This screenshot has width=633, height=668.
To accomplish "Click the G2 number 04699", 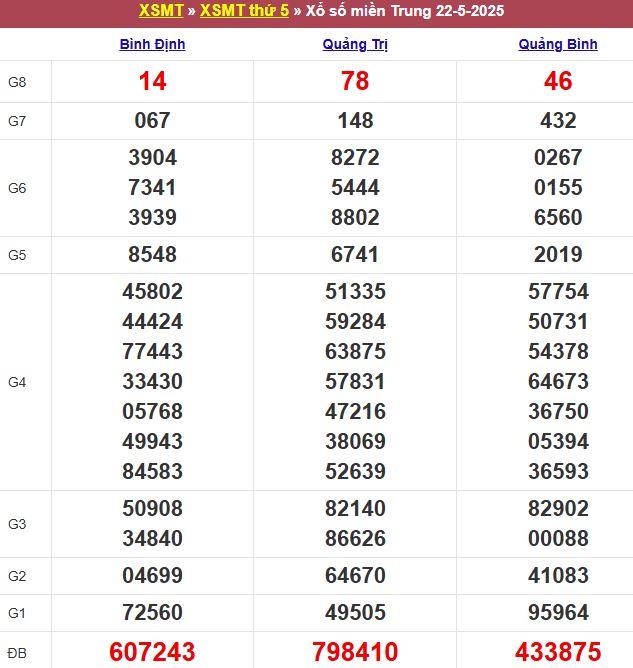I will 152,576.
